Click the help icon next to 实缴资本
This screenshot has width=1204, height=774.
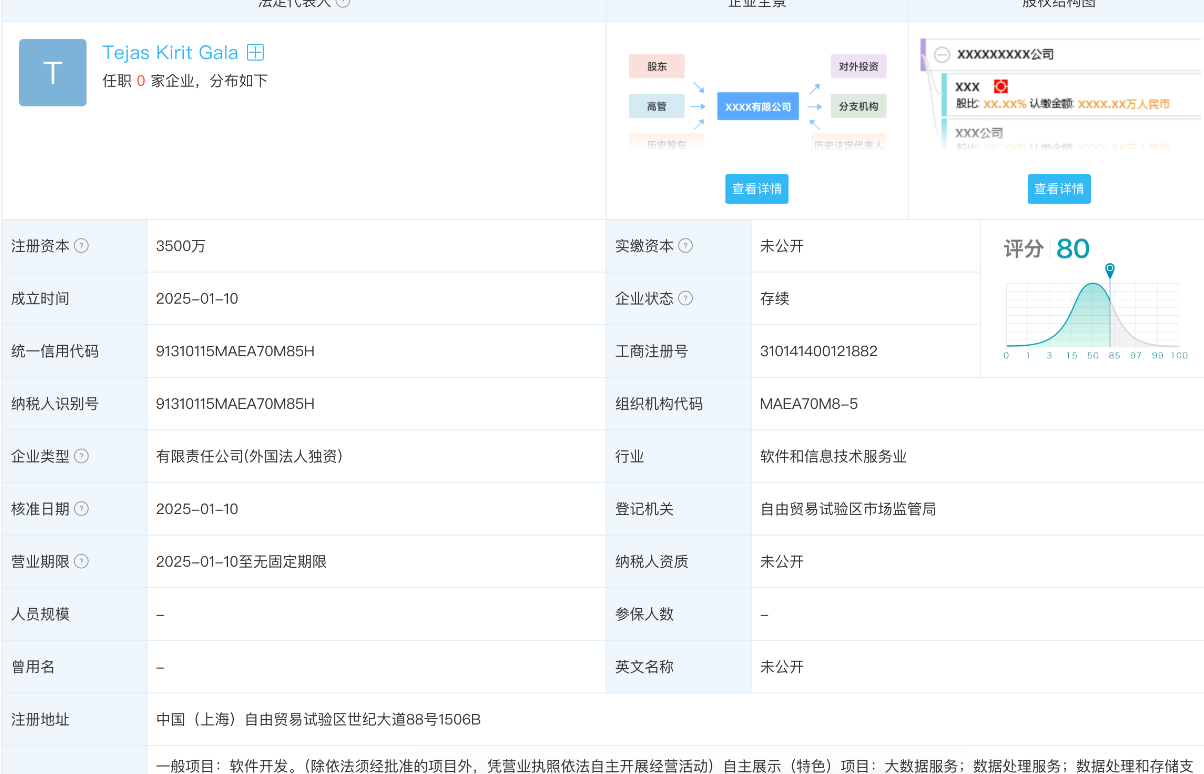point(685,246)
